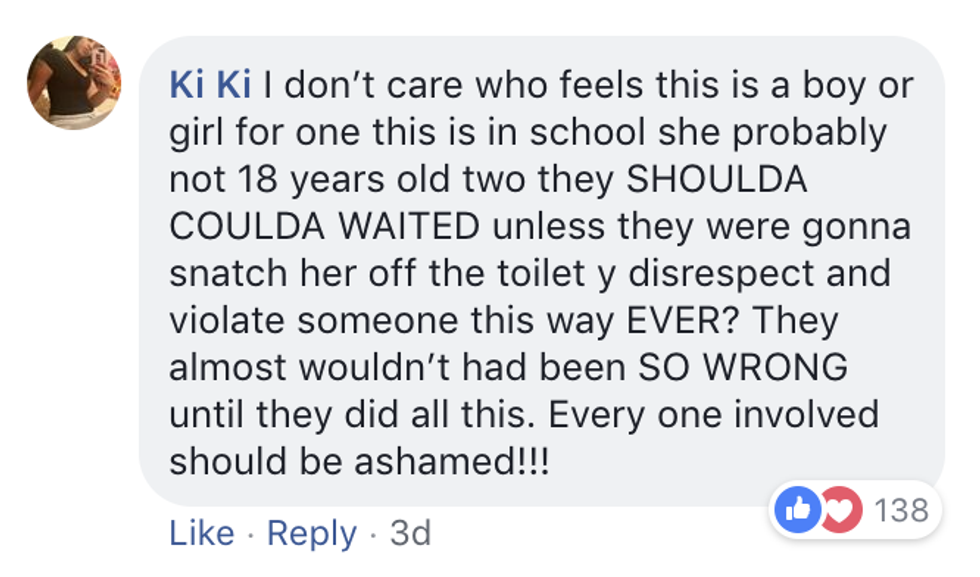Viewport: 980px width, 577px height.
Task: Click the words COULDA WAITED in the comment
Action: click(324, 227)
